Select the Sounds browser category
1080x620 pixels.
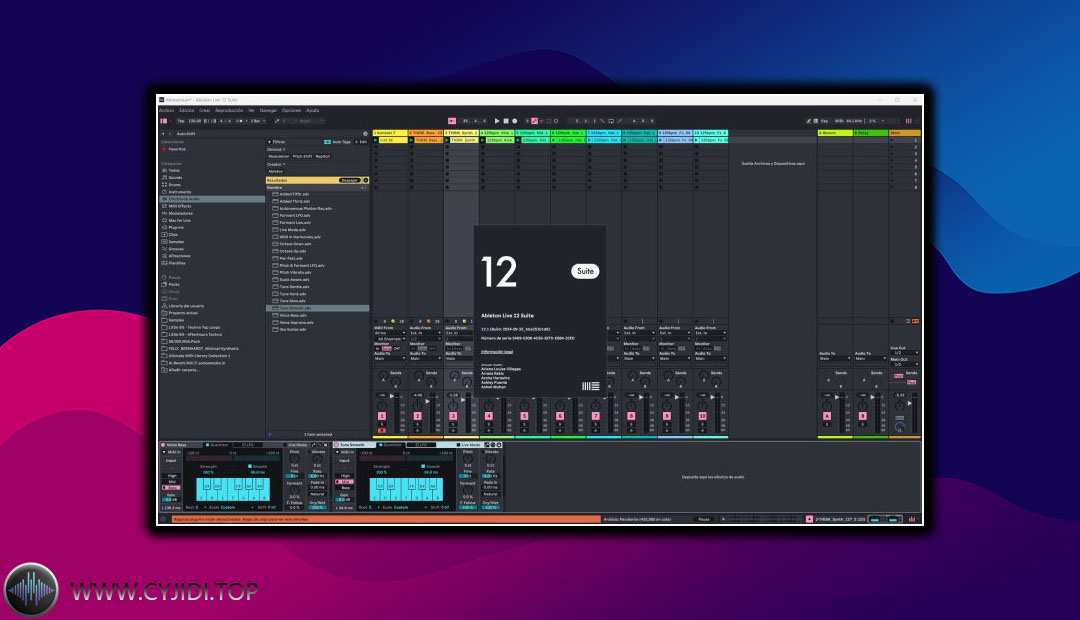pos(176,178)
